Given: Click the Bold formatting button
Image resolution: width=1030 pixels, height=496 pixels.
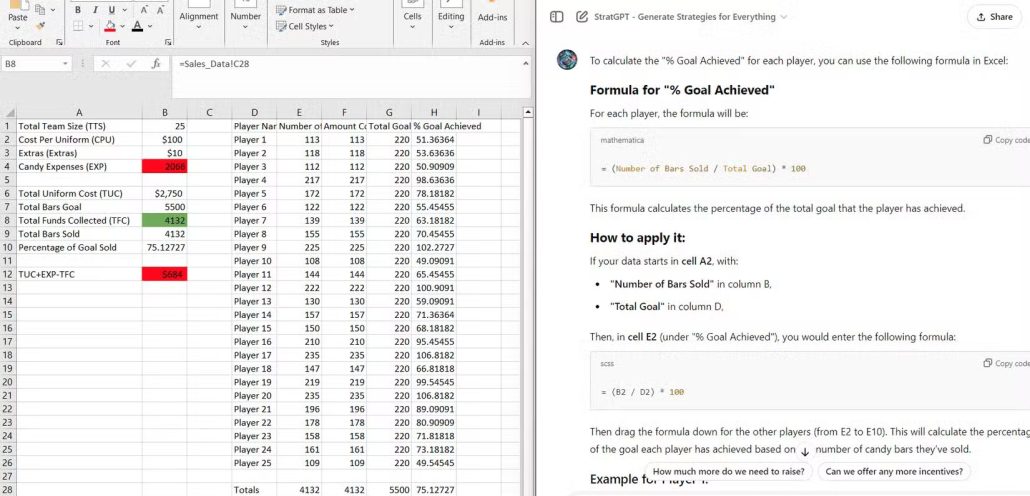Looking at the screenshot, I should 78,10.
